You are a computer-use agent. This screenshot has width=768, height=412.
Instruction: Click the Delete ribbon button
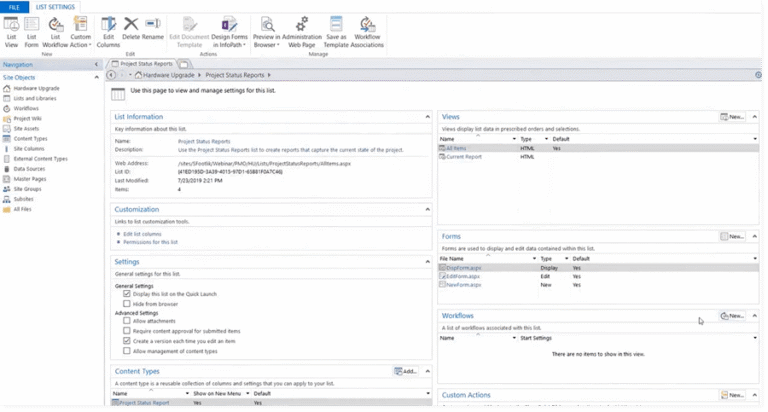(131, 28)
